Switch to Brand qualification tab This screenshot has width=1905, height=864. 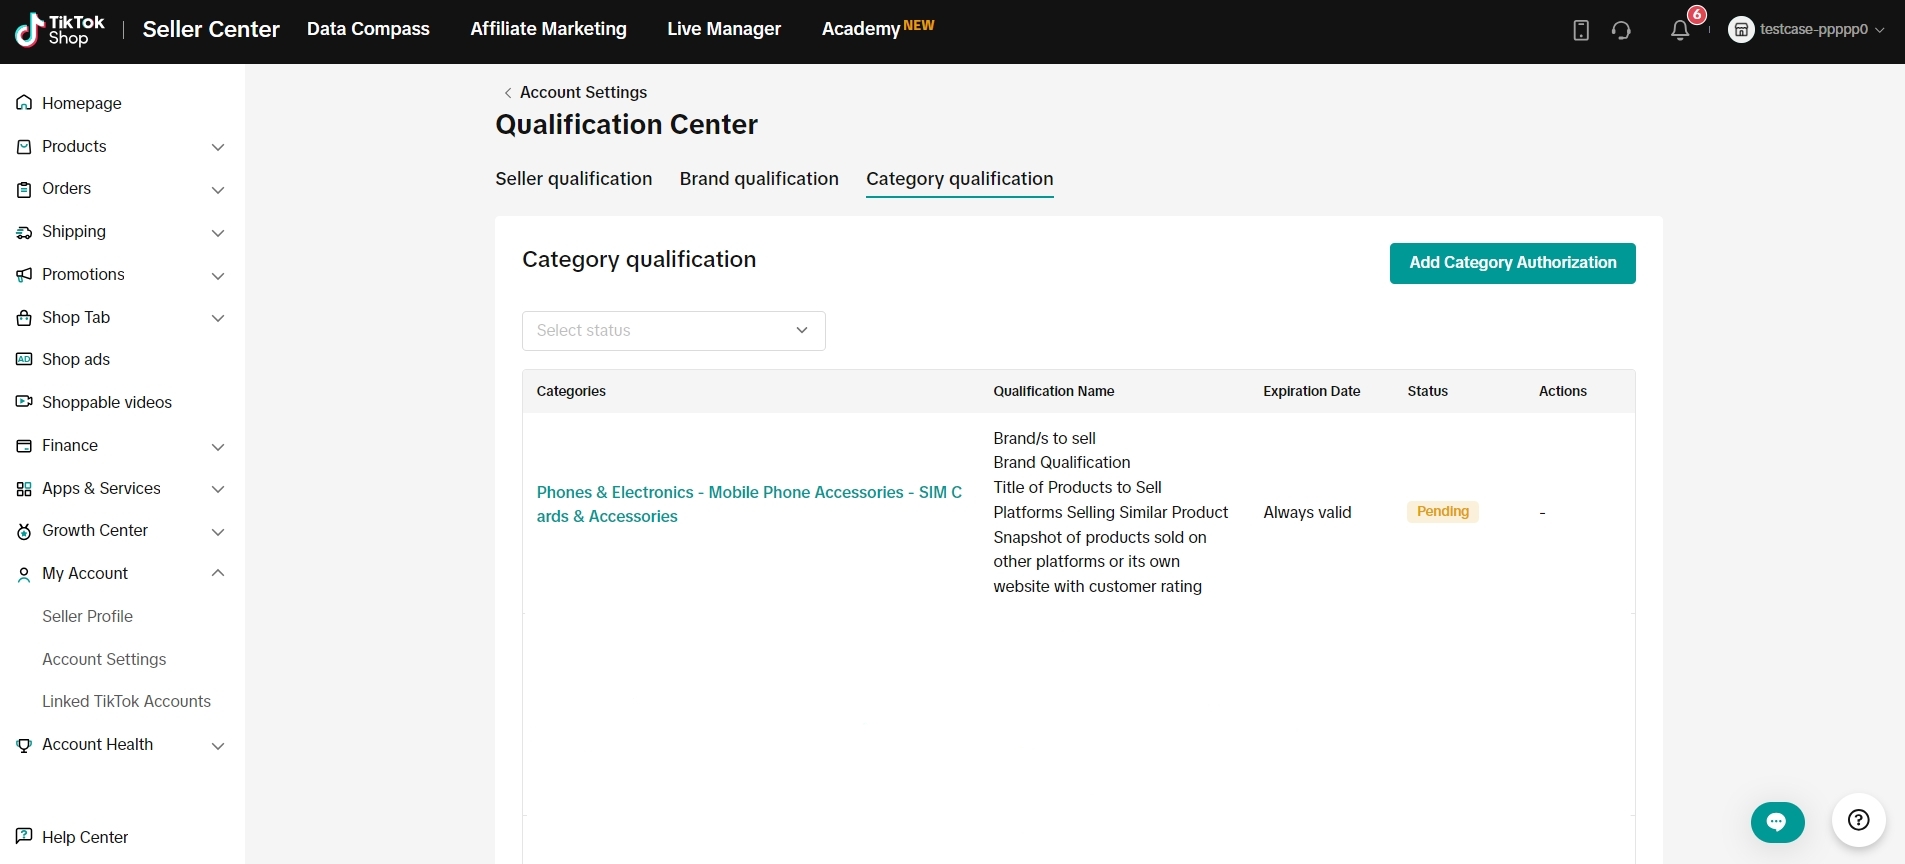[759, 179]
